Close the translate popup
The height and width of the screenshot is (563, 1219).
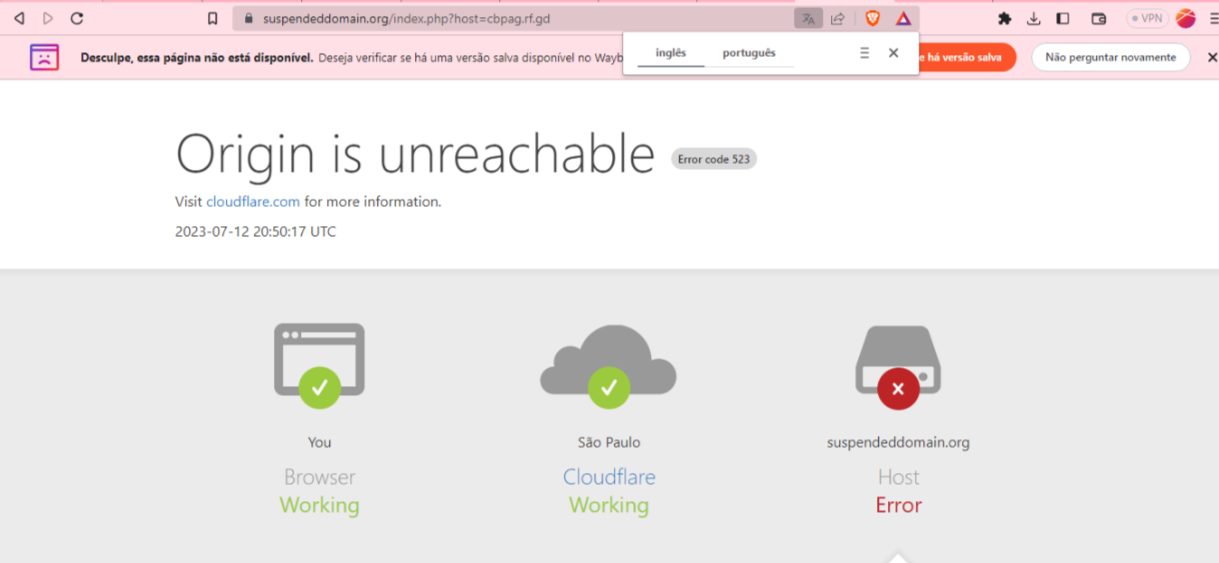(894, 53)
